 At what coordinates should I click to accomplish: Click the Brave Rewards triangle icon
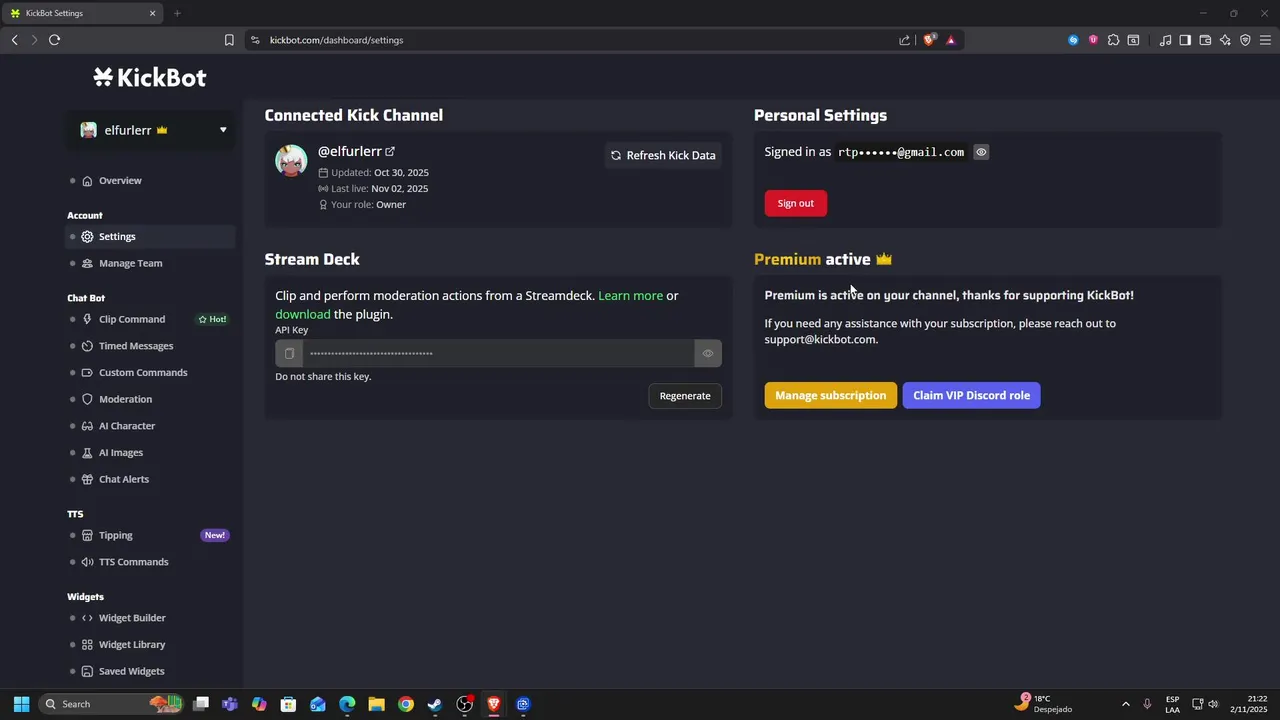pos(950,40)
